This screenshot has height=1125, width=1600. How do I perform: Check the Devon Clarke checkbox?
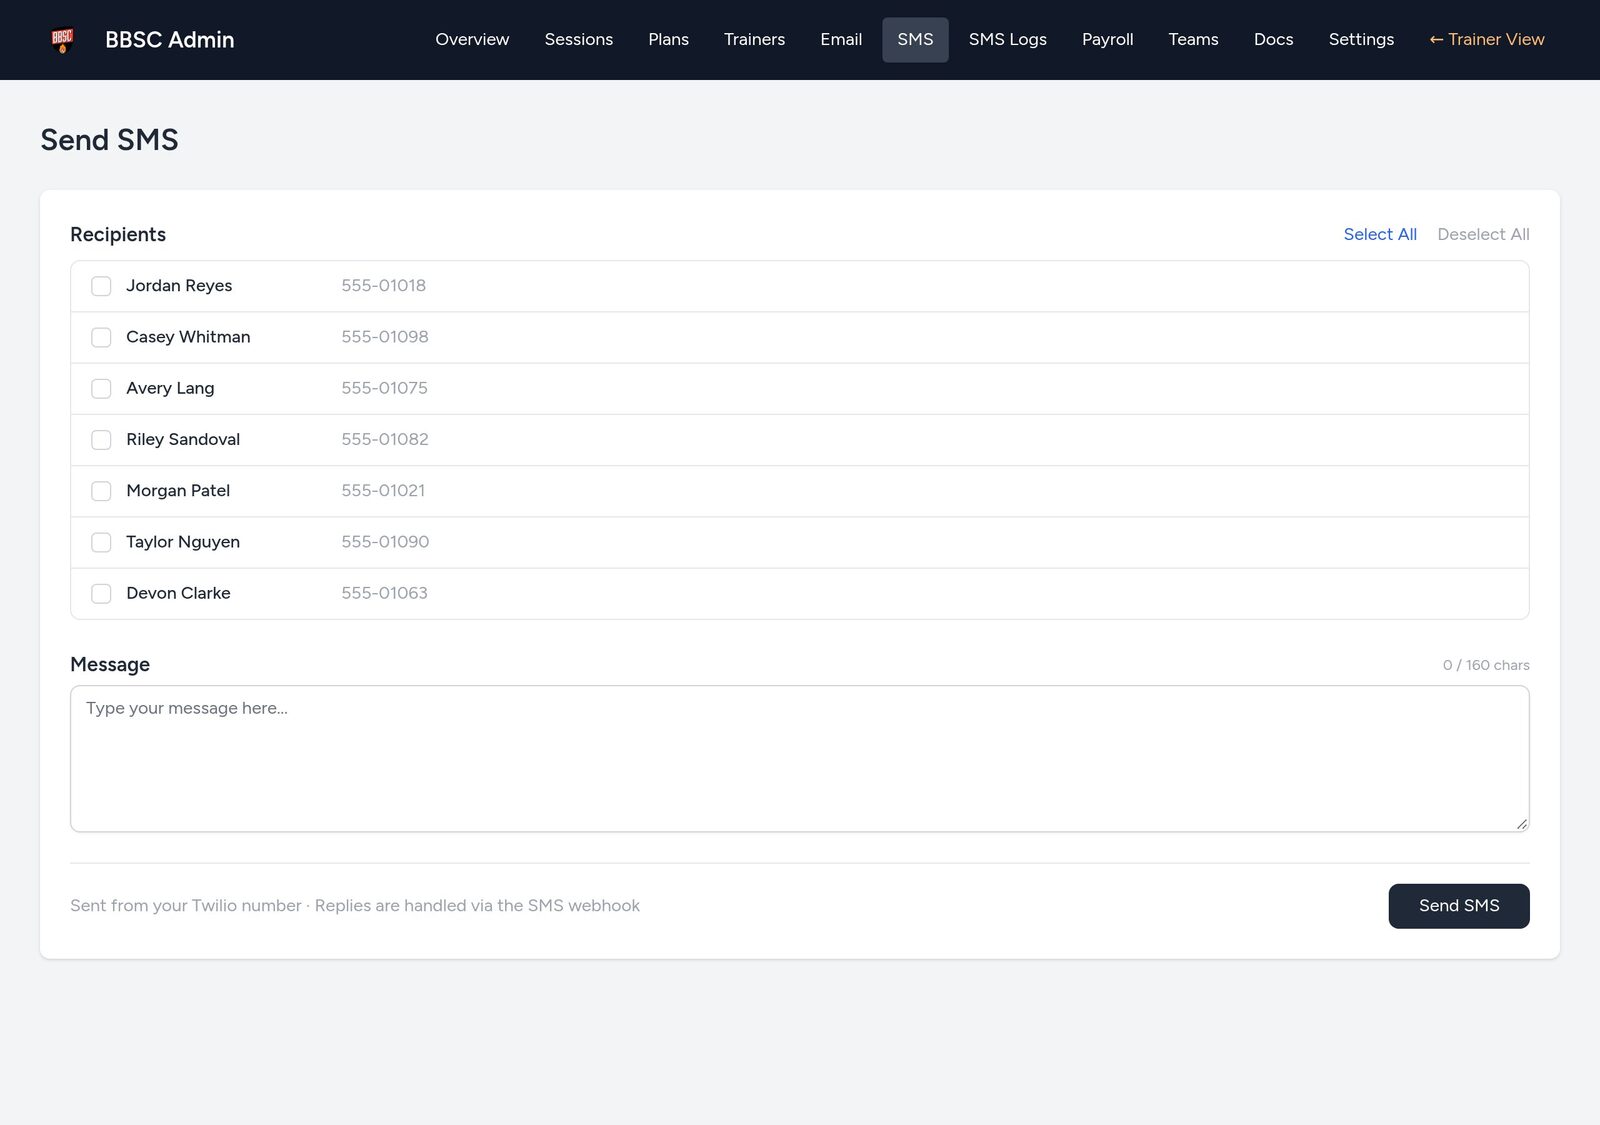pos(101,593)
